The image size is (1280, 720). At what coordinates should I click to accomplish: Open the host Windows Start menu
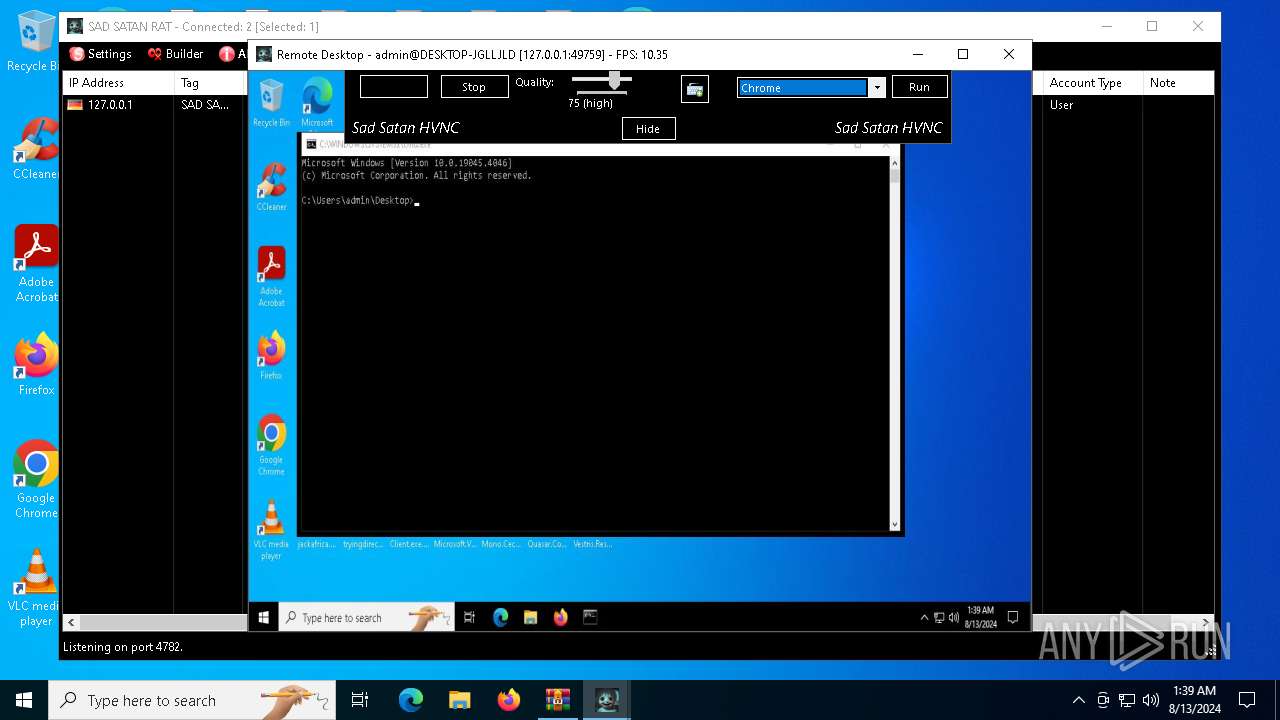coord(24,700)
